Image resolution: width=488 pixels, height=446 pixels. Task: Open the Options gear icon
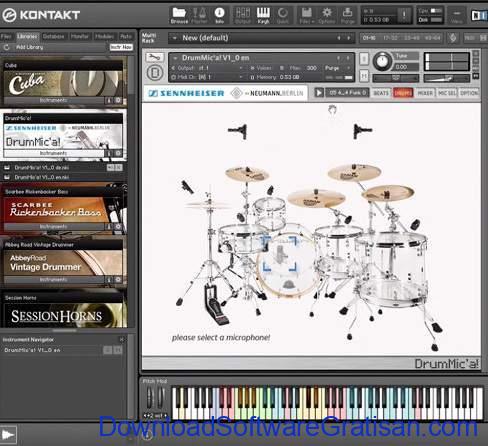pos(327,15)
